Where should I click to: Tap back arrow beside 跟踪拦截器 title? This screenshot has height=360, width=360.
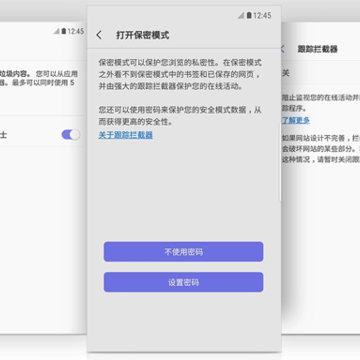click(283, 49)
